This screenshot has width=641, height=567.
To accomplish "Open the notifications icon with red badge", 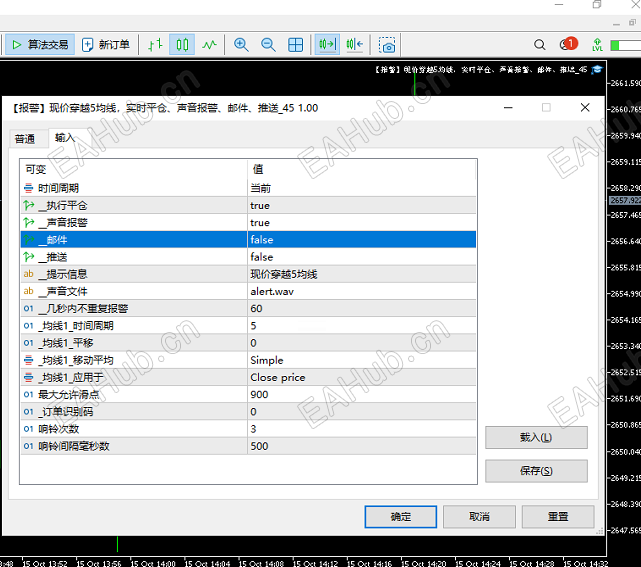I will (x=568, y=44).
